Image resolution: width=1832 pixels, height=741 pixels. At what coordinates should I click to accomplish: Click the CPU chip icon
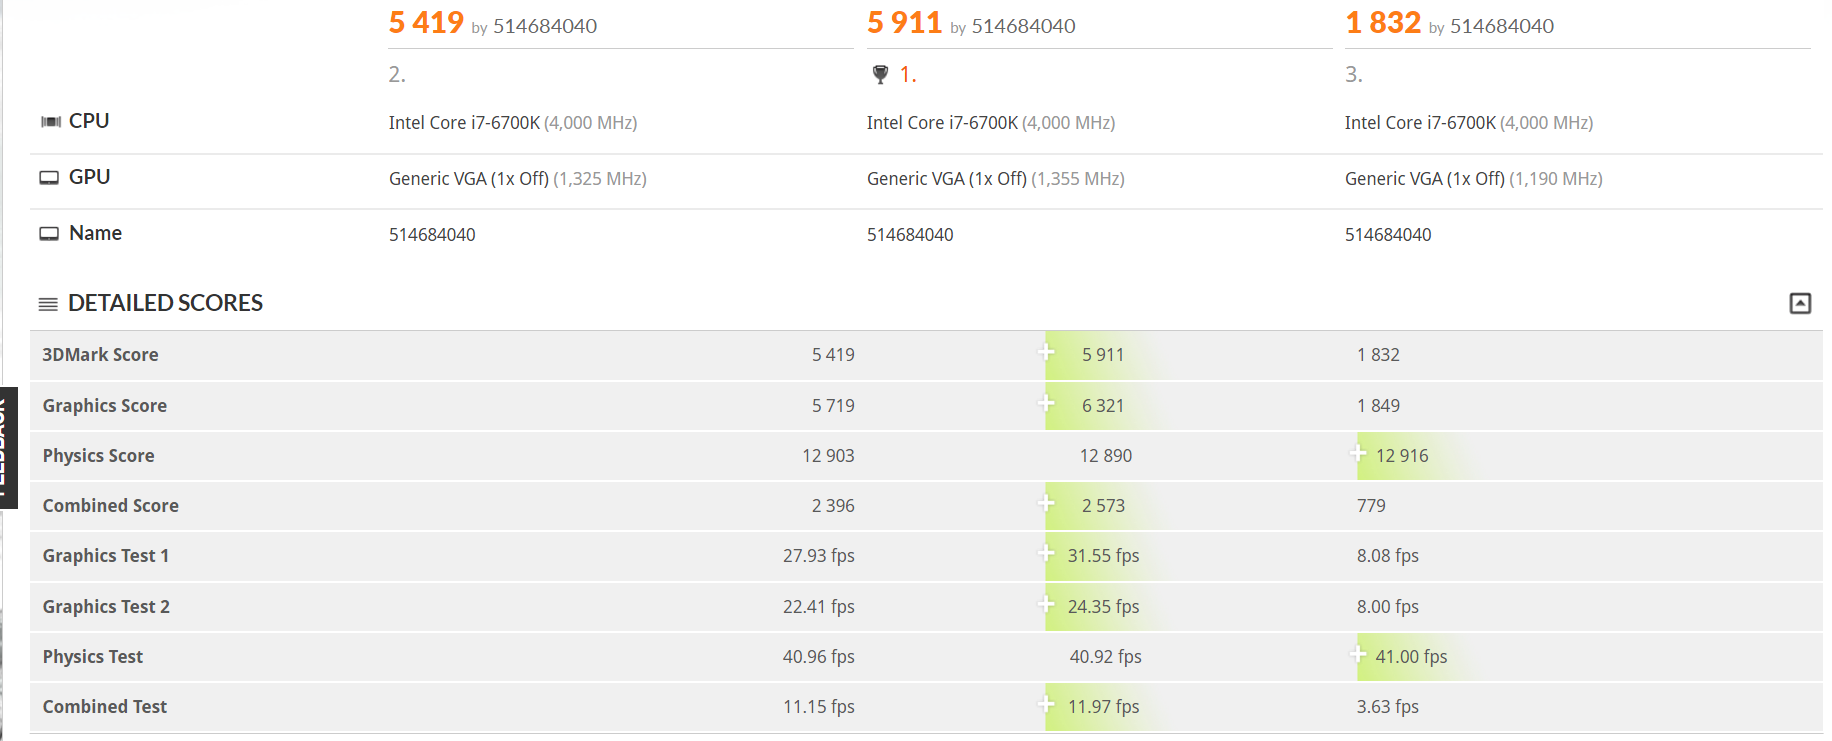(x=50, y=122)
